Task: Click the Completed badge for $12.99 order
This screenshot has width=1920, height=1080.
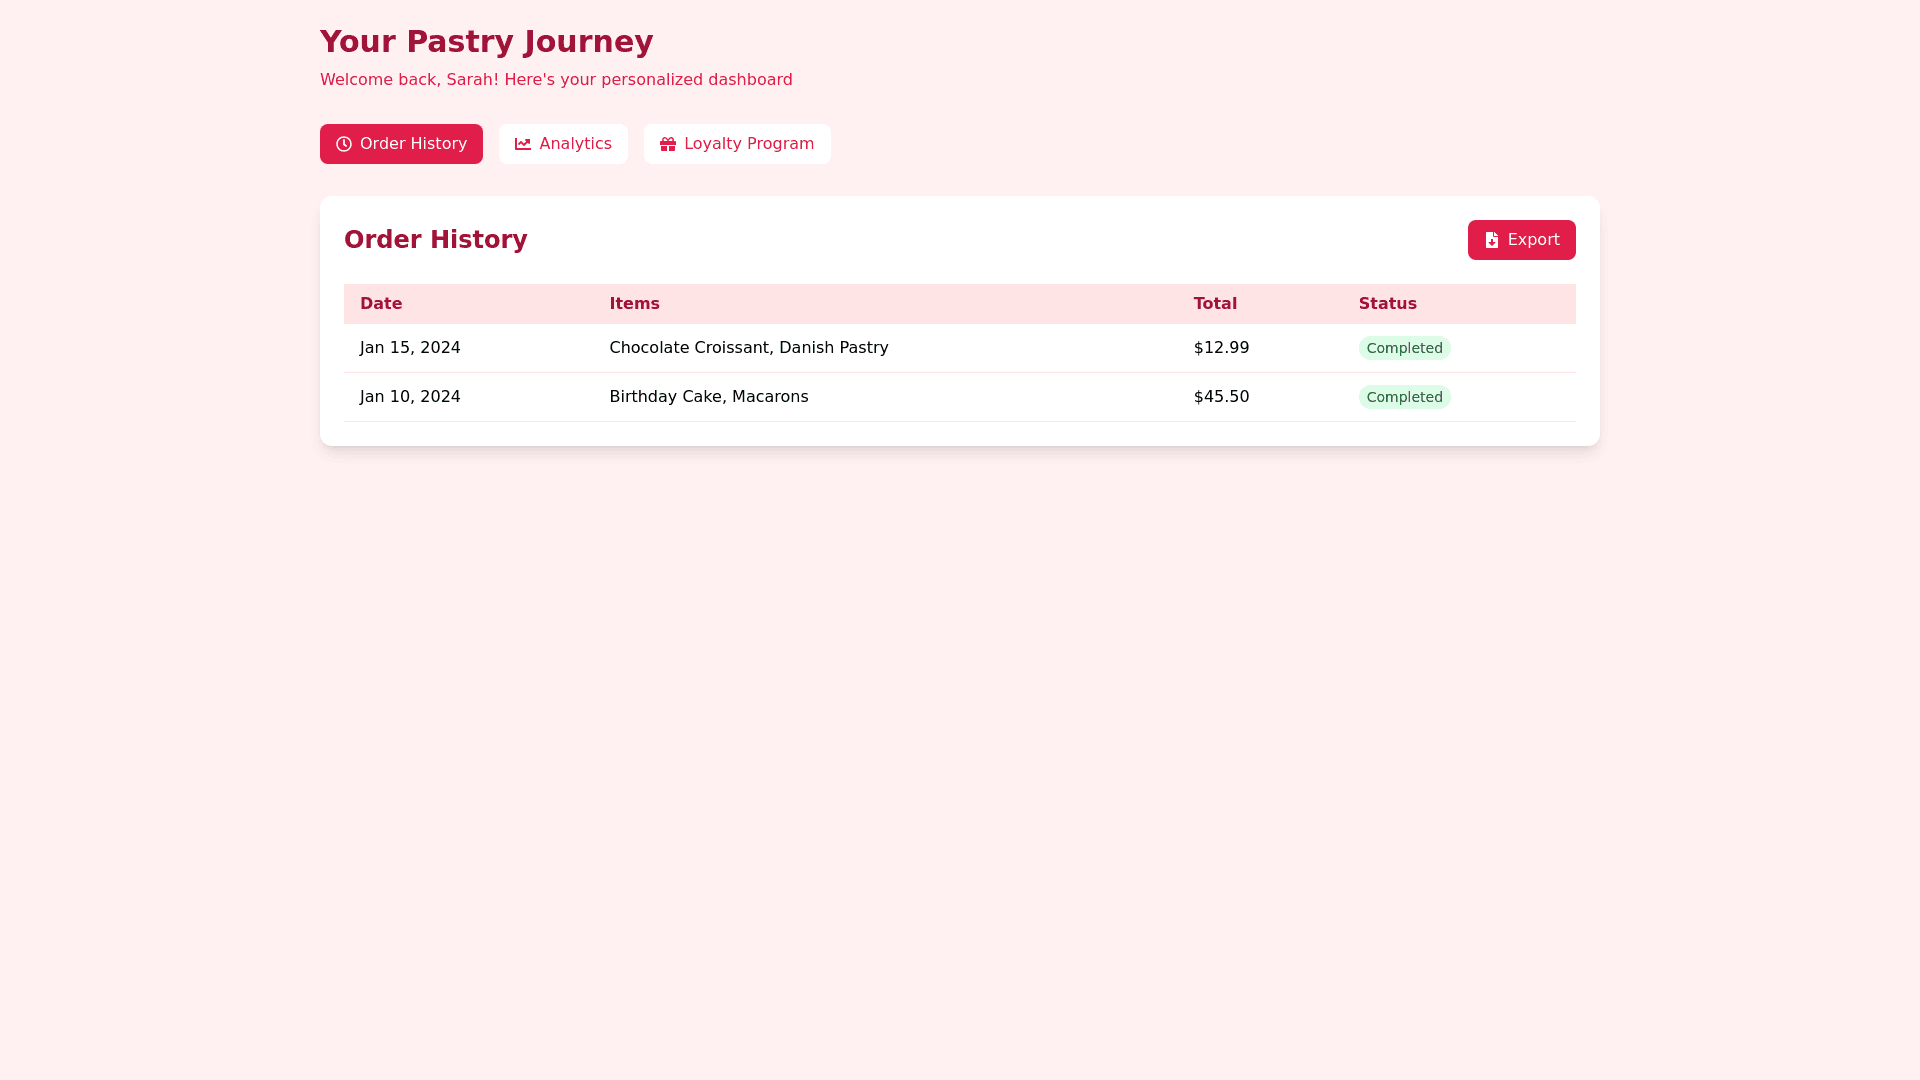Action: click(x=1404, y=348)
